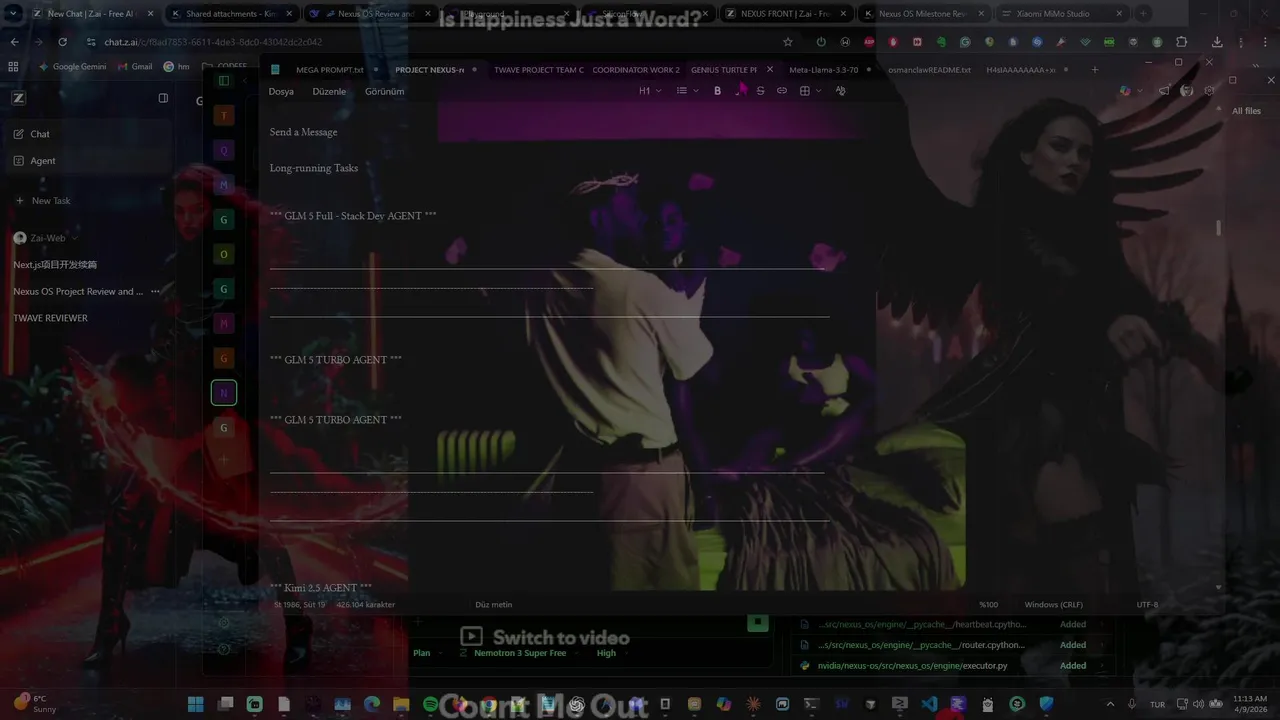Image resolution: width=1280 pixels, height=720 pixels.
Task: Open browser downloads icon
Action: tap(1217, 42)
